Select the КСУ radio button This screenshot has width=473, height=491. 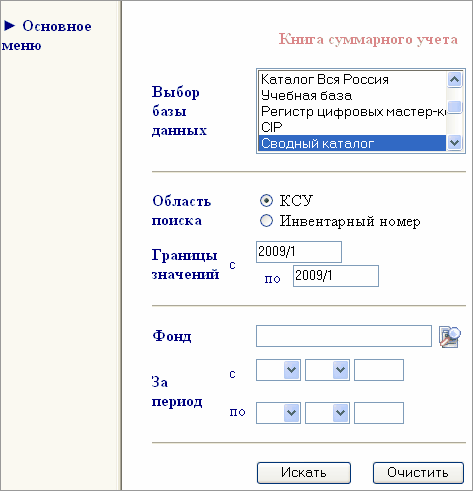(266, 201)
